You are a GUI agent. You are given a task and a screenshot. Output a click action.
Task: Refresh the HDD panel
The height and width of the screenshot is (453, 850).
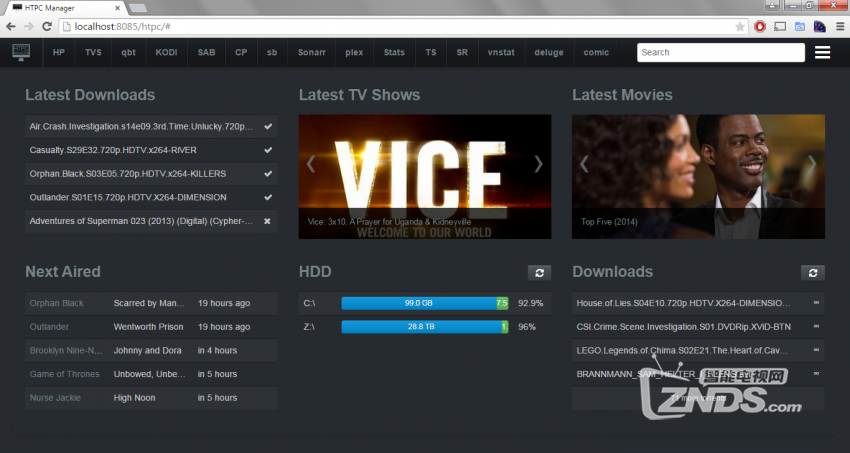(539, 273)
